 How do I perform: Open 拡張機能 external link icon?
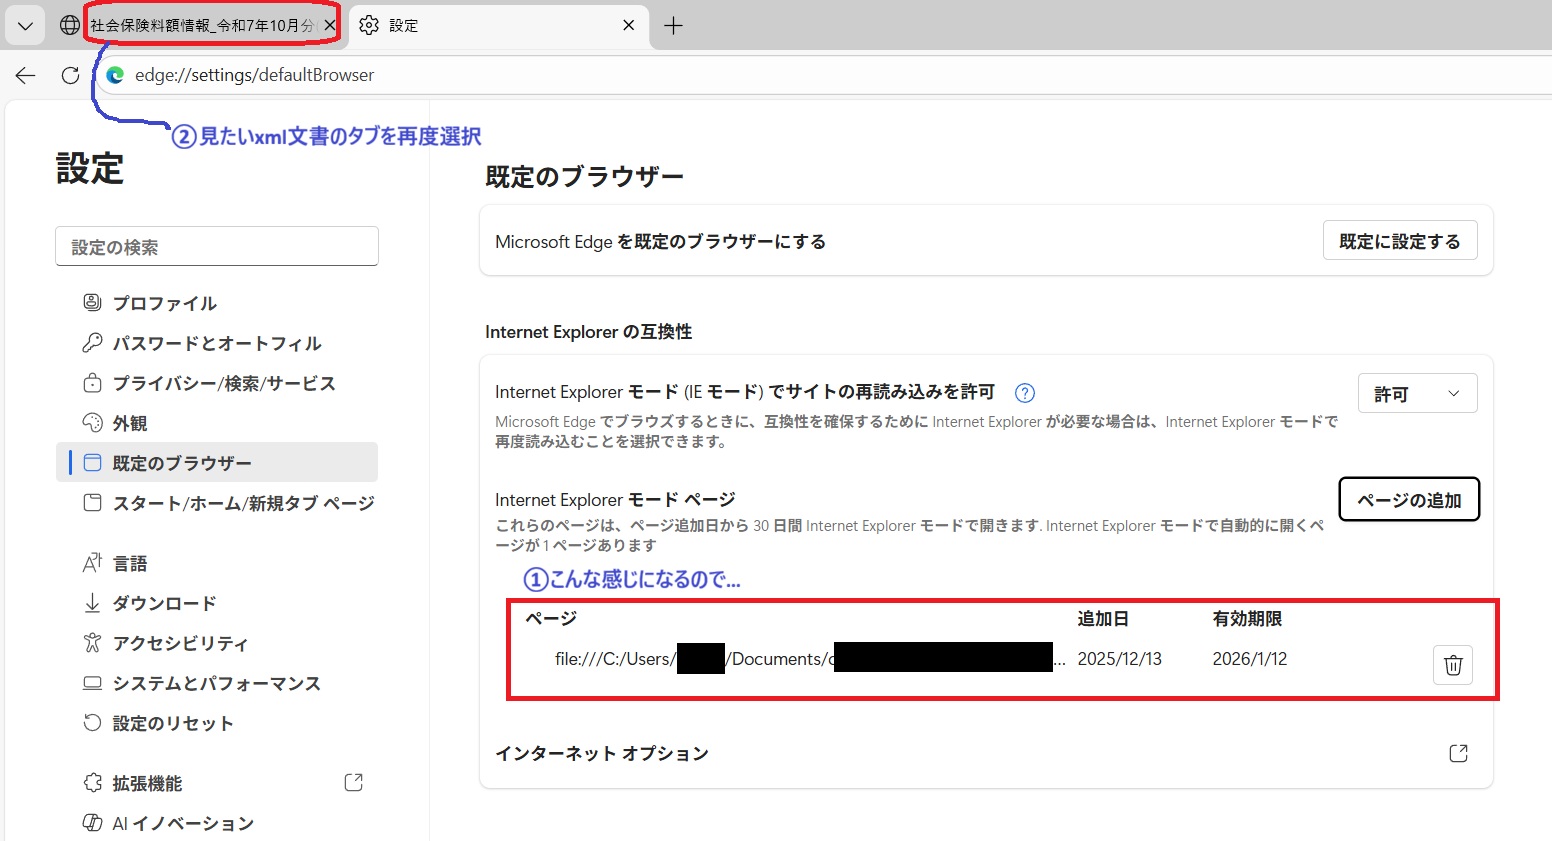353,783
